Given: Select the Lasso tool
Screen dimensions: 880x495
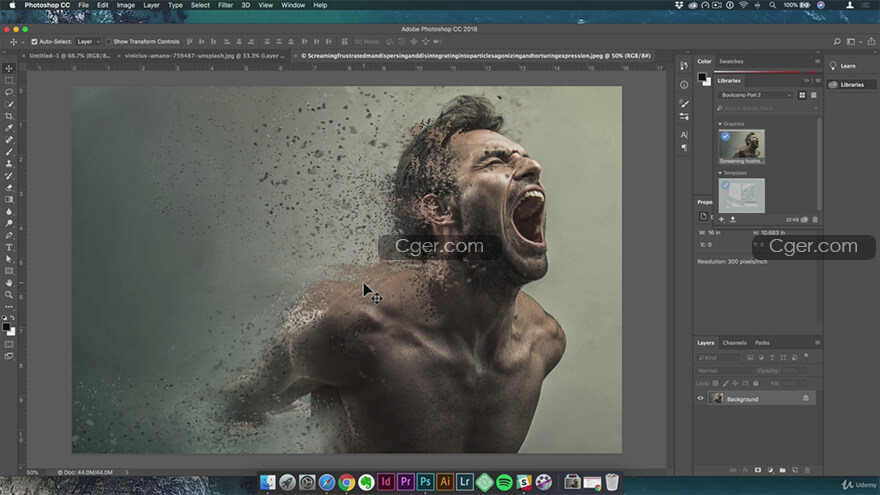Looking at the screenshot, I should point(8,92).
